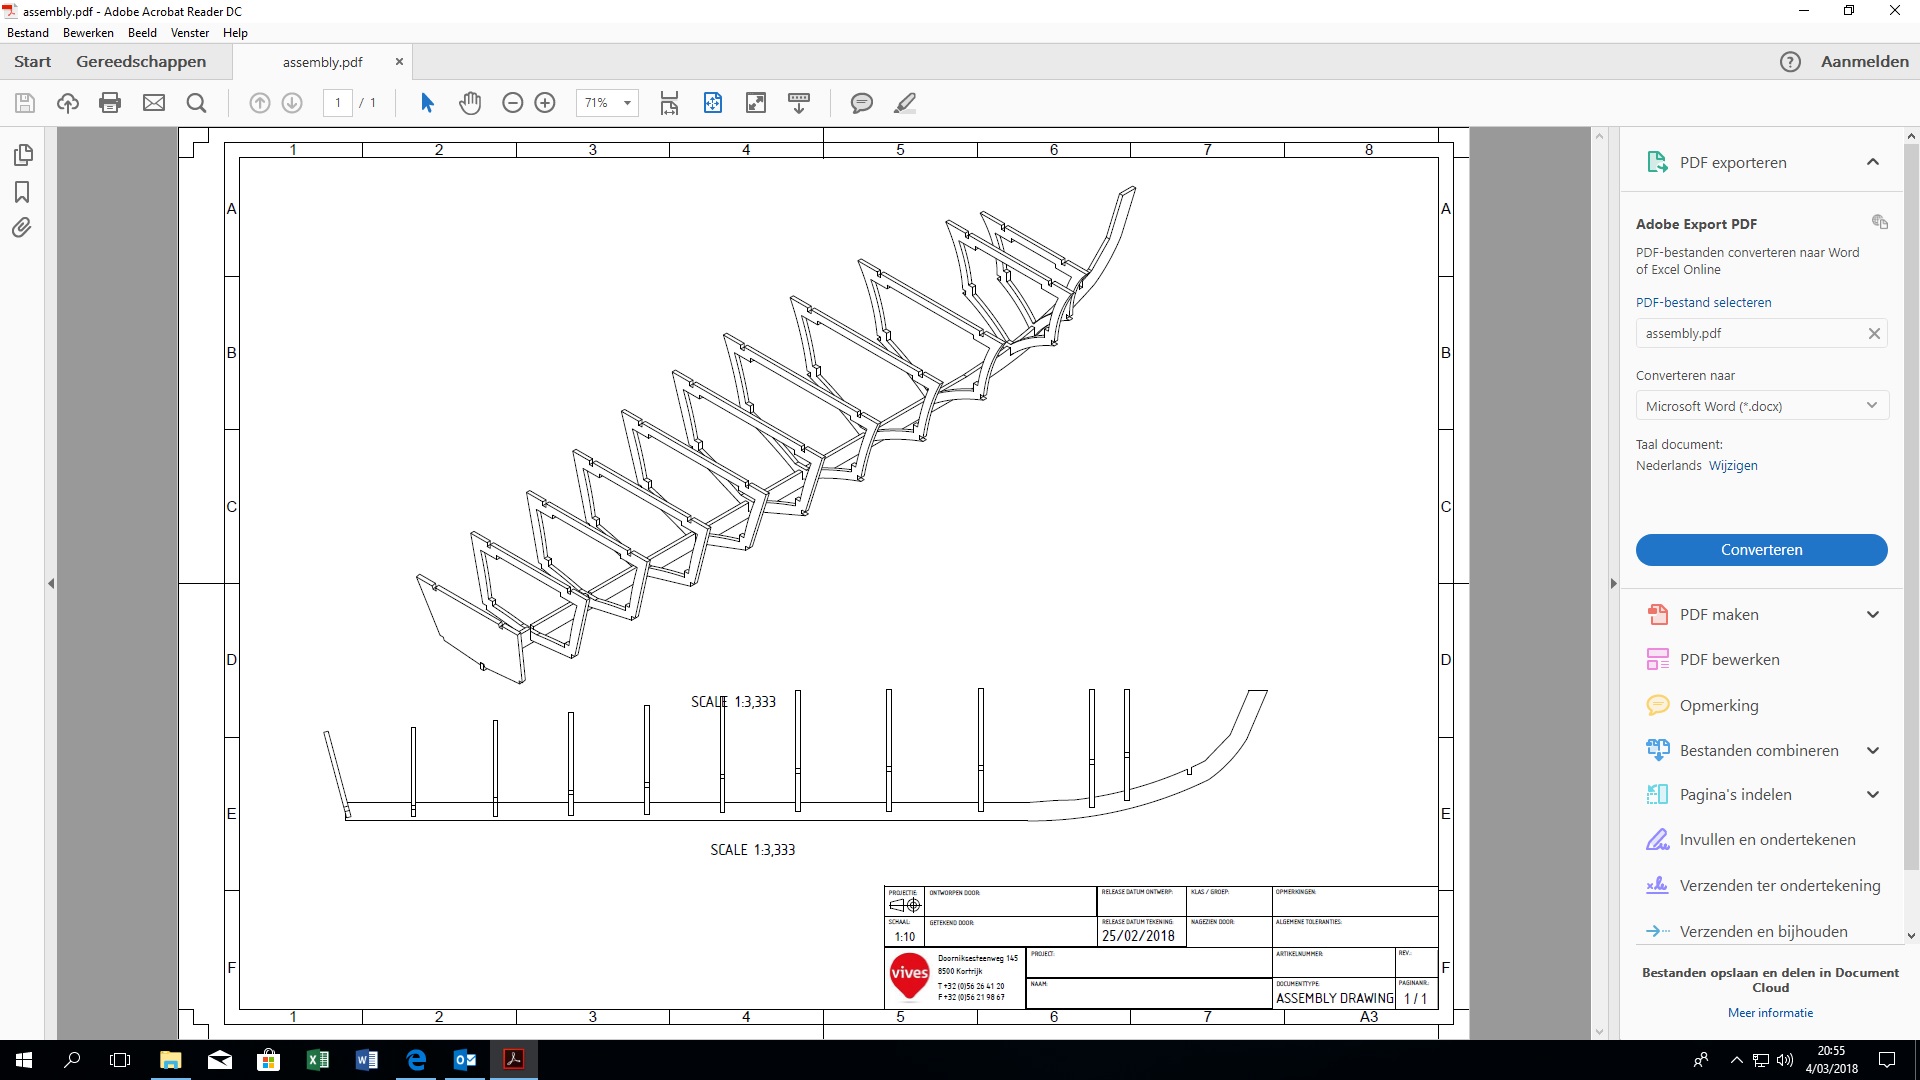Switch to the Start tab
This screenshot has height=1080, width=1920.
click(x=33, y=62)
